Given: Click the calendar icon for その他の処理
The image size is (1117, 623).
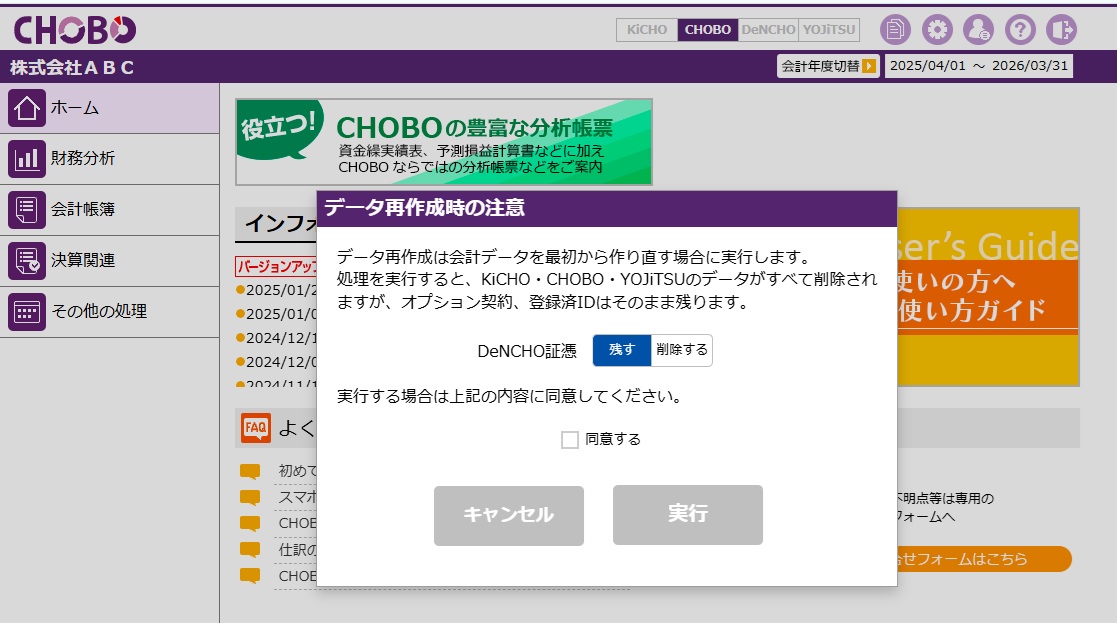Looking at the screenshot, I should (x=27, y=312).
